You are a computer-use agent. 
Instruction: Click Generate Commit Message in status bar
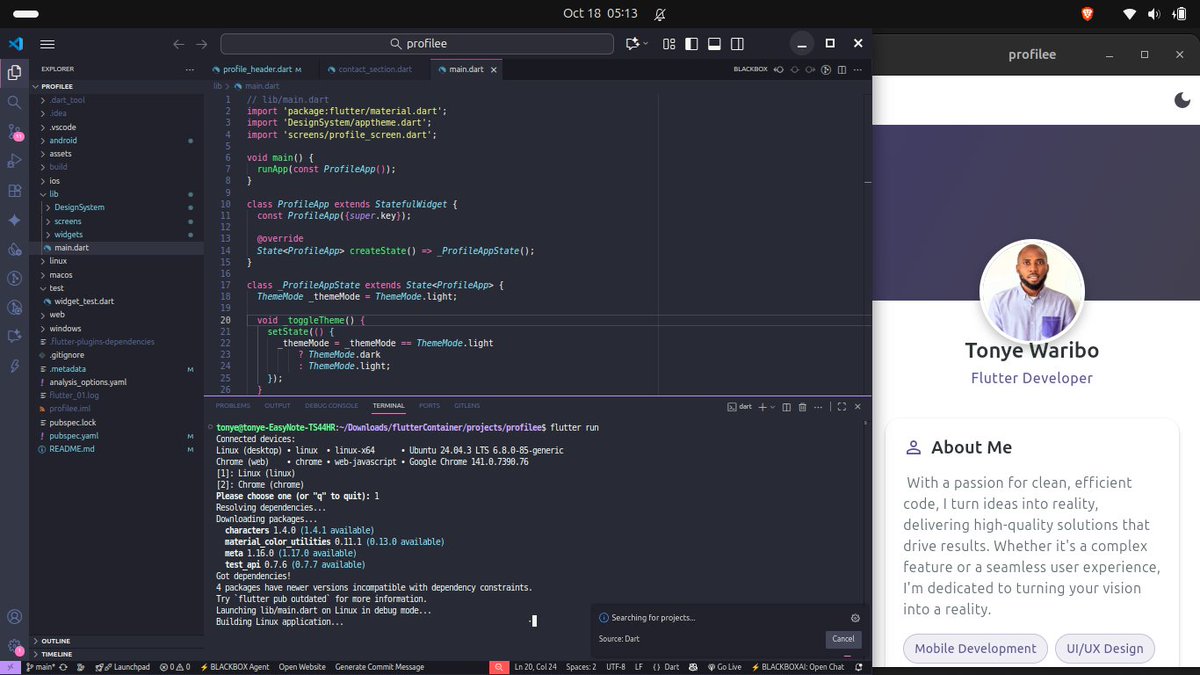pos(379,667)
